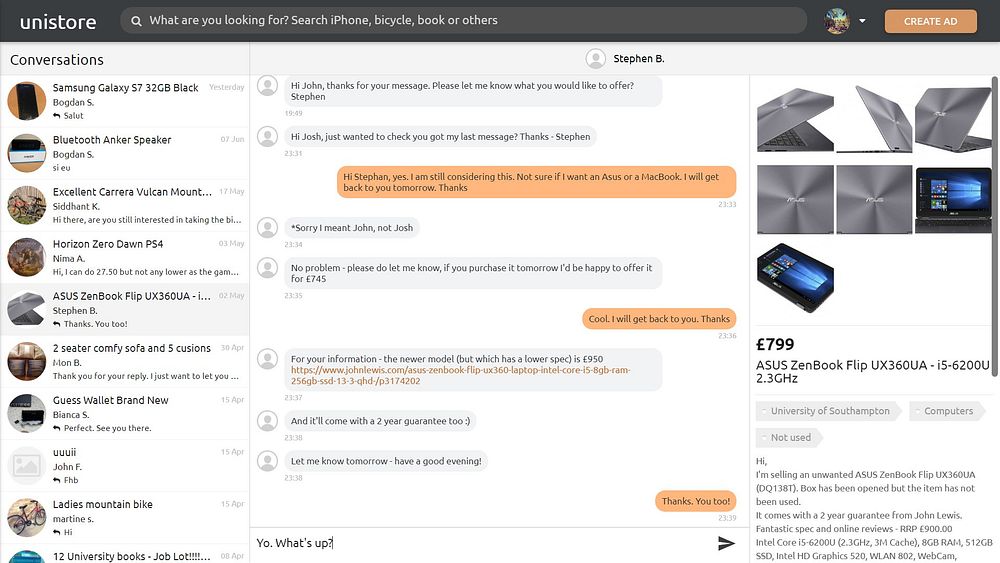
Task: Focus the search bar field
Action: pyautogui.click(x=470, y=20)
